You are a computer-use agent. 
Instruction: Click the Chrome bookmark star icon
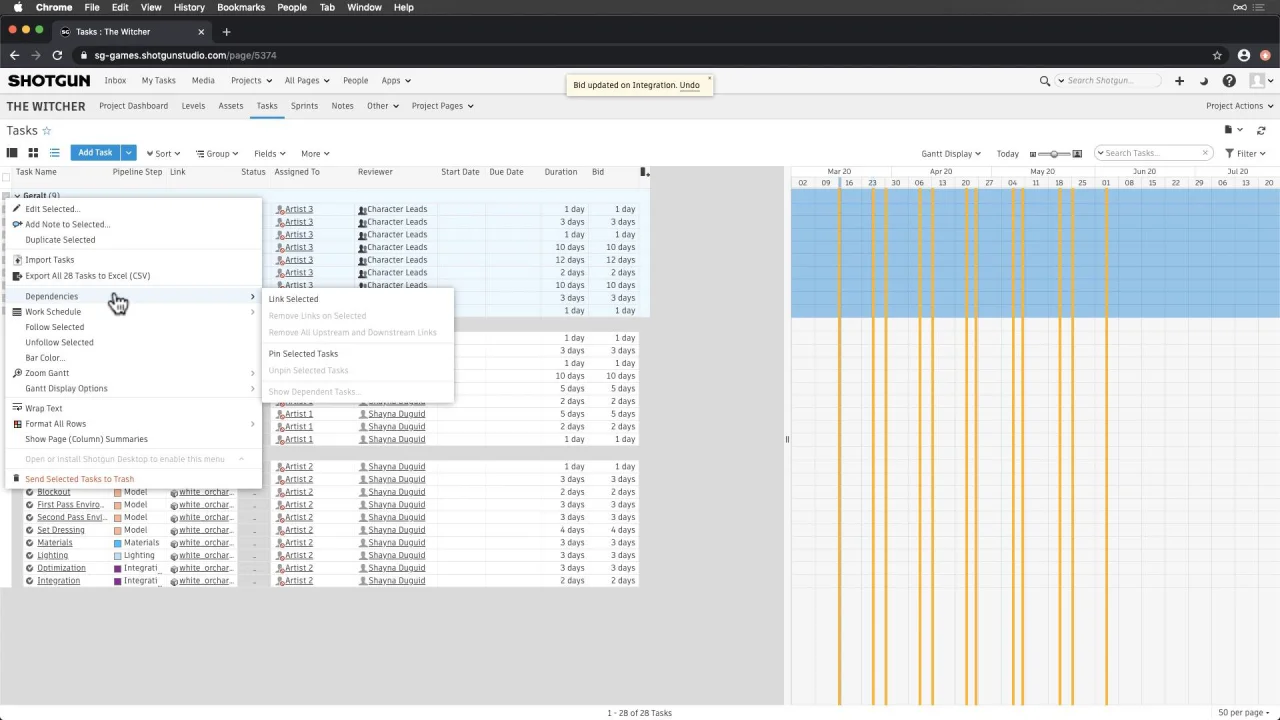click(x=1217, y=55)
